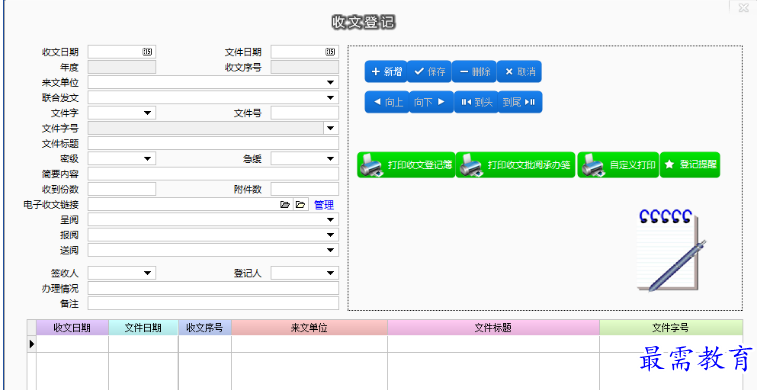
Task: Open the 签收人 dropdown
Action: coord(148,273)
